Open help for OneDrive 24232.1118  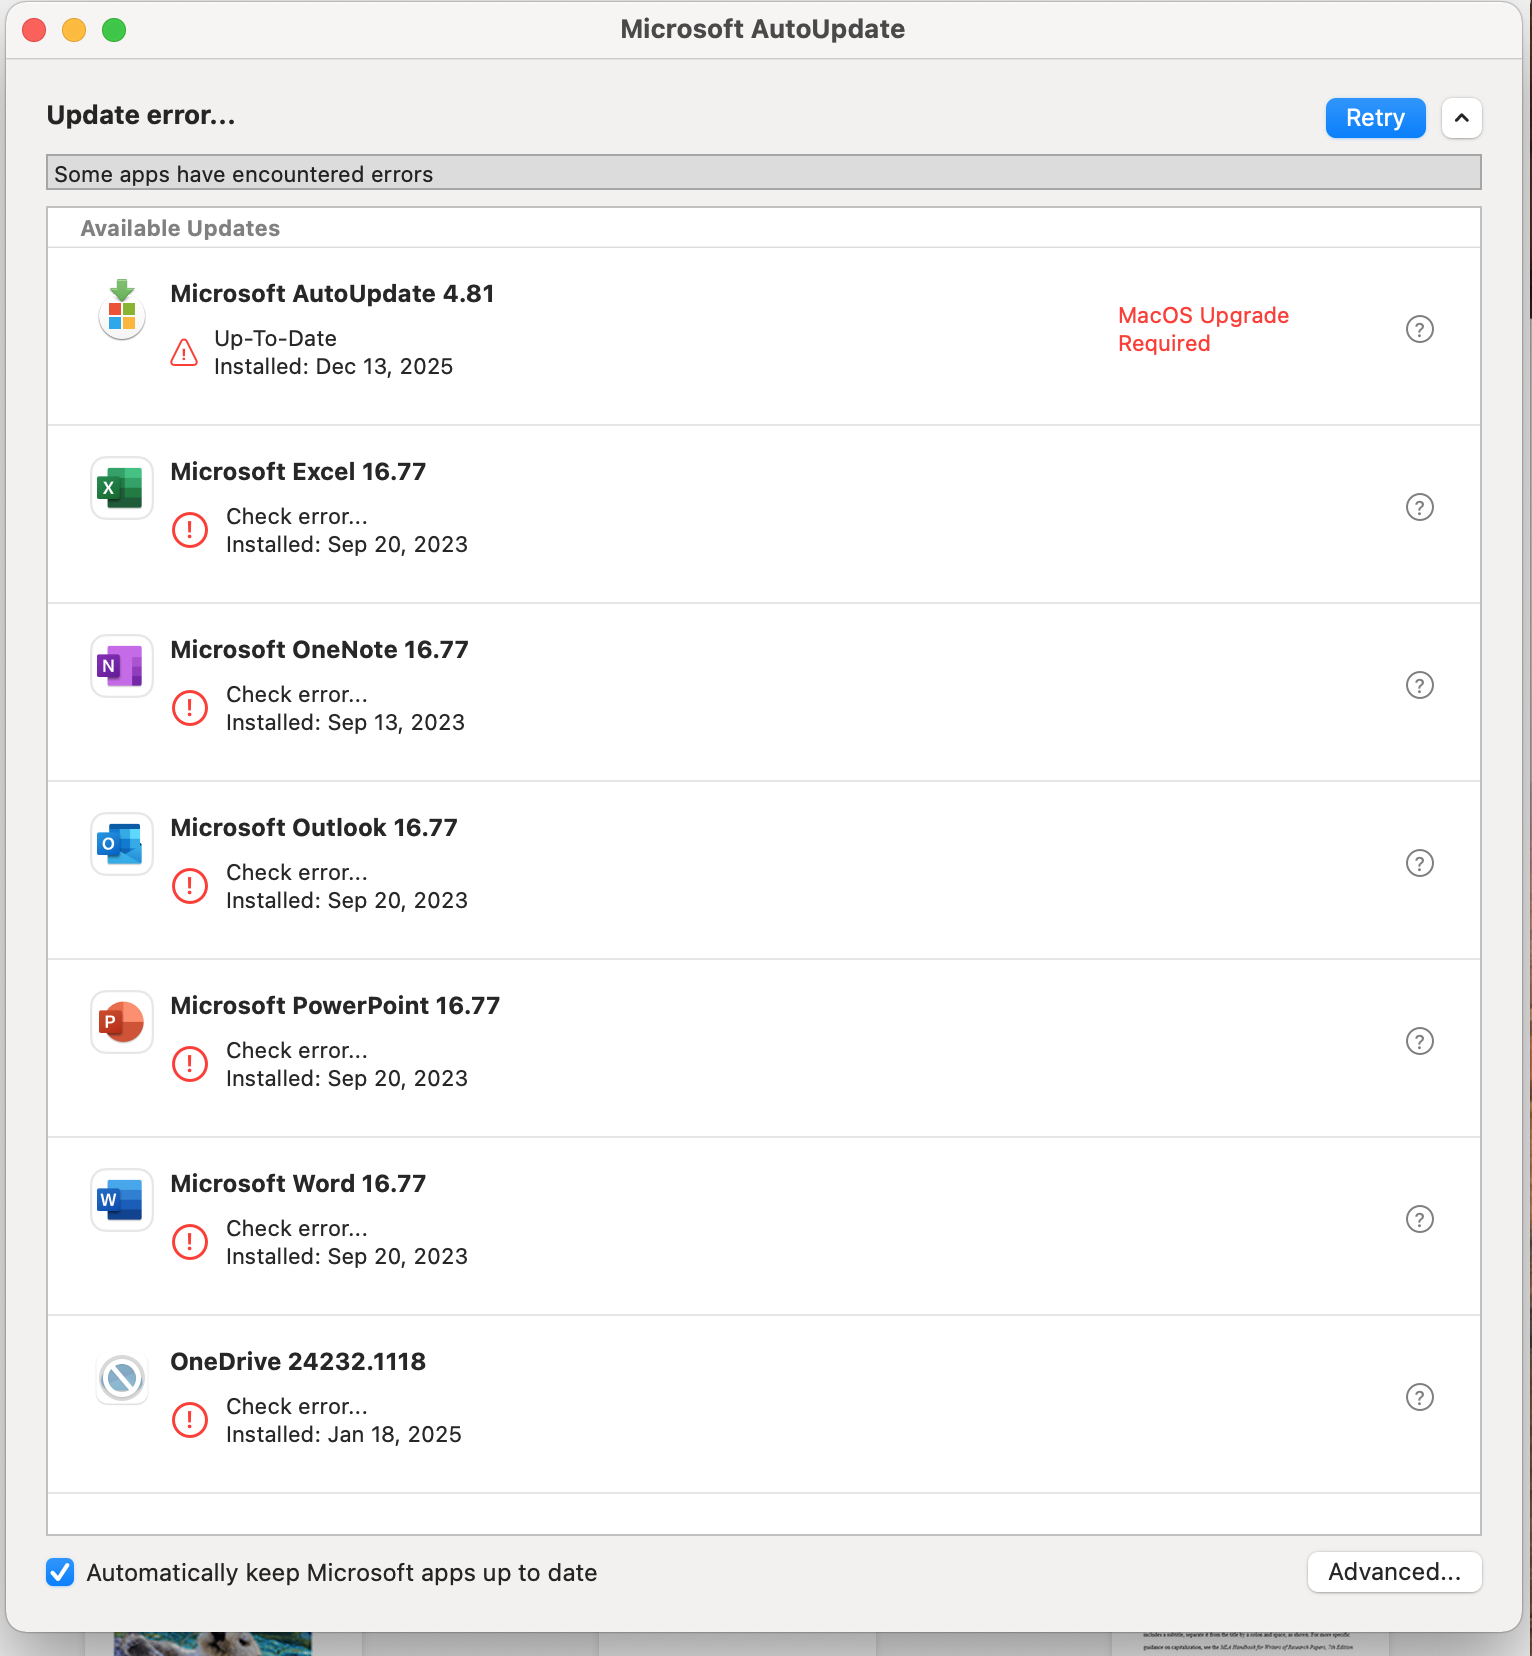1420,1397
